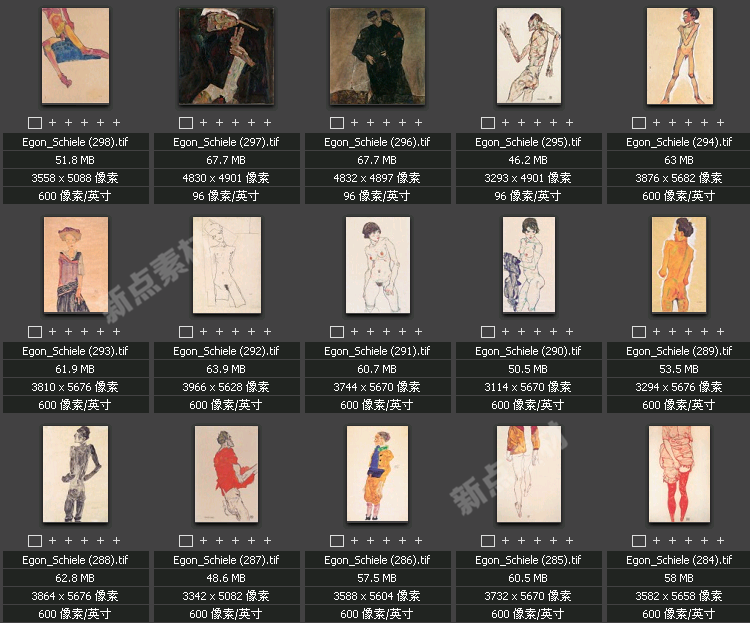Click the 3582 x 5658 像素 dimensions label

(x=679, y=596)
